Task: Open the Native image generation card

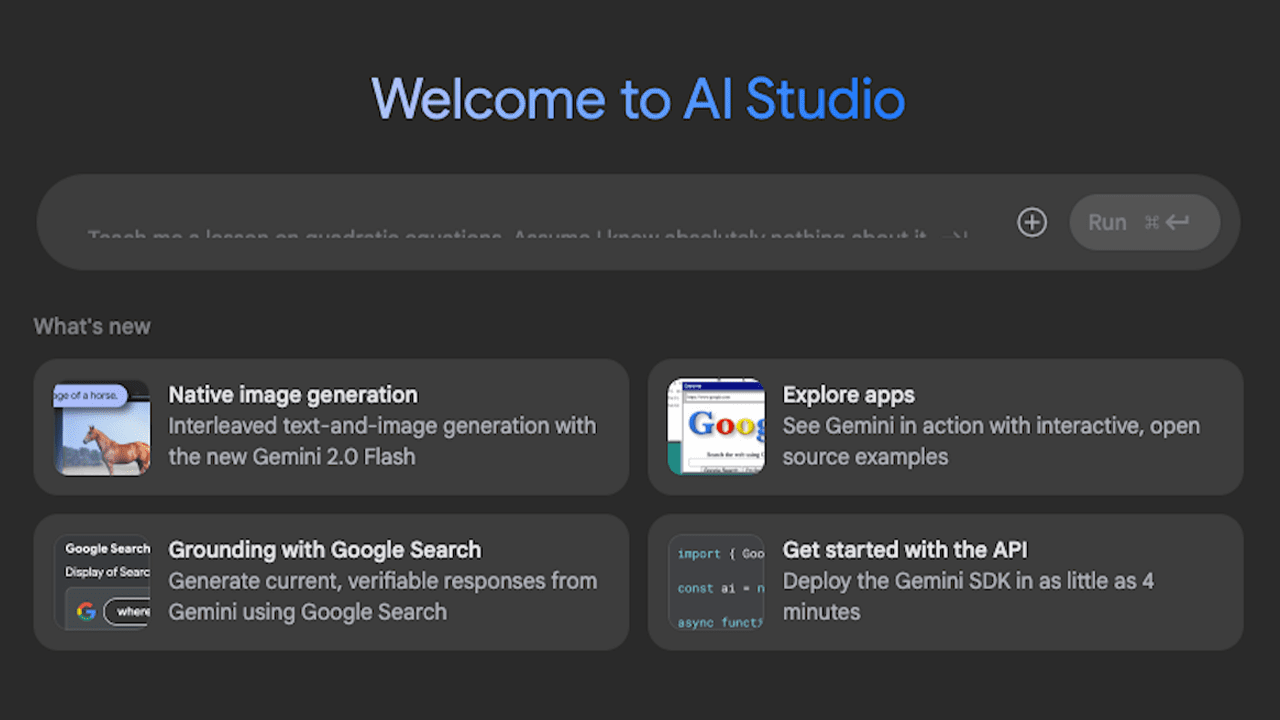Action: 331,427
